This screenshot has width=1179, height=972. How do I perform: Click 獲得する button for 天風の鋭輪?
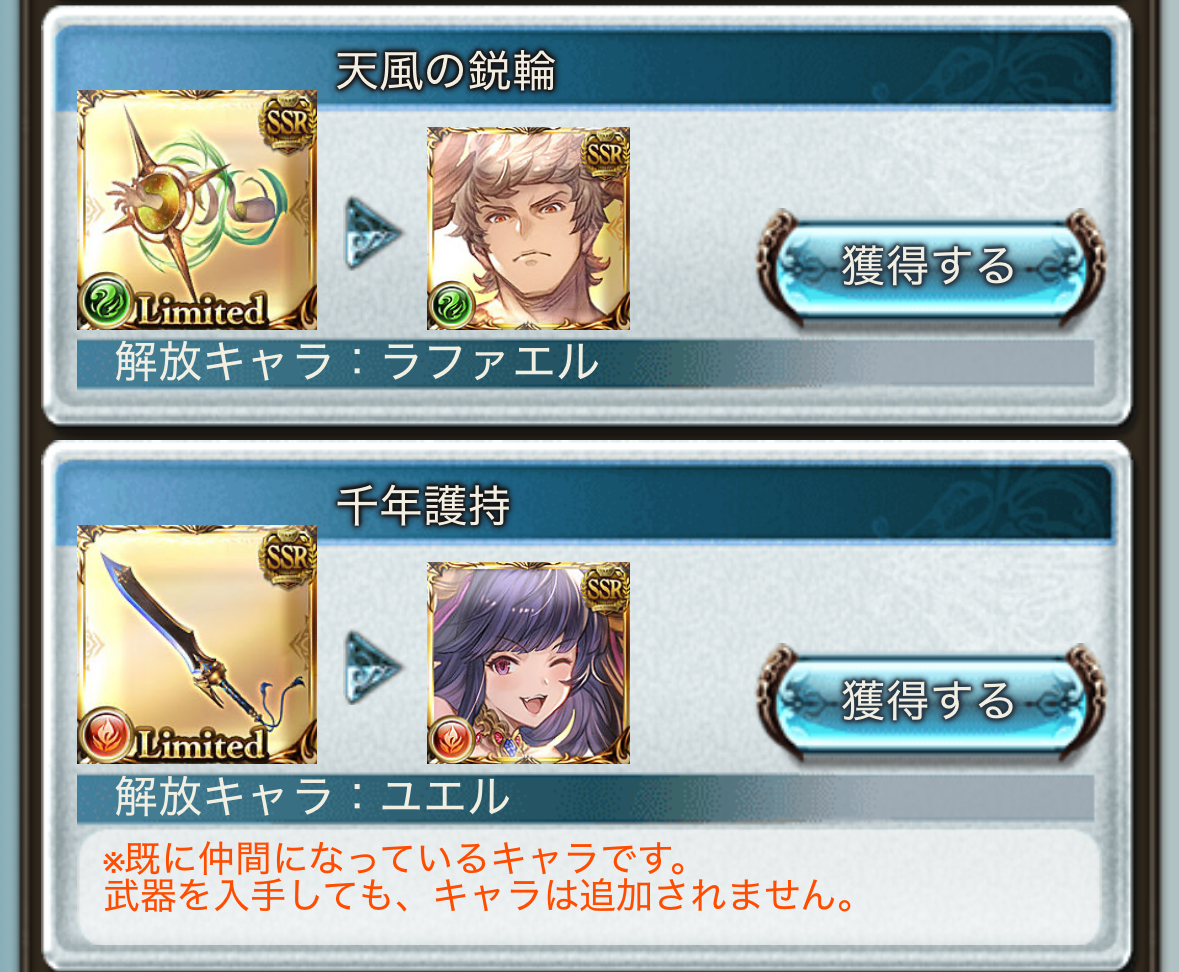pos(930,267)
